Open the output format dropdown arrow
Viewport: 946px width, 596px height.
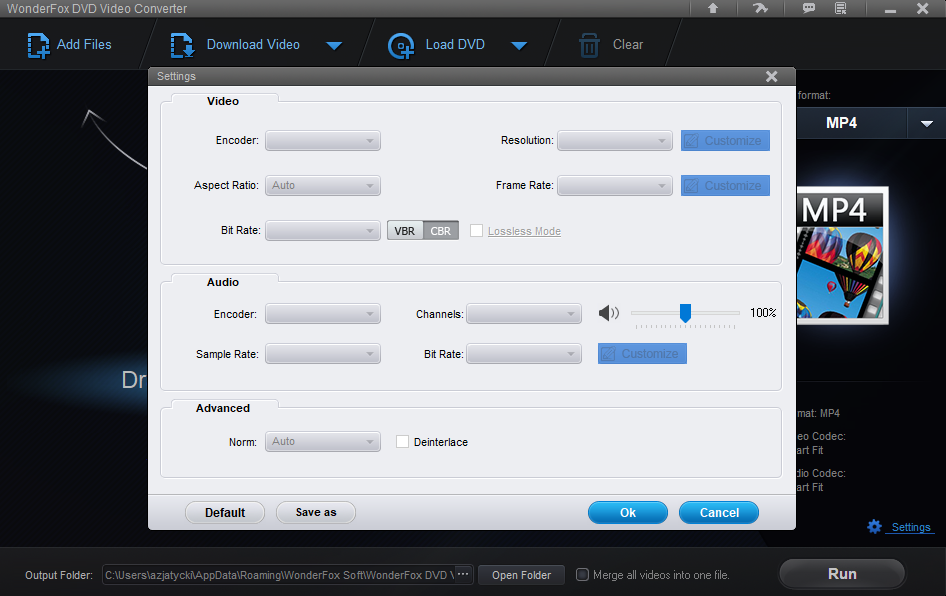(x=927, y=123)
